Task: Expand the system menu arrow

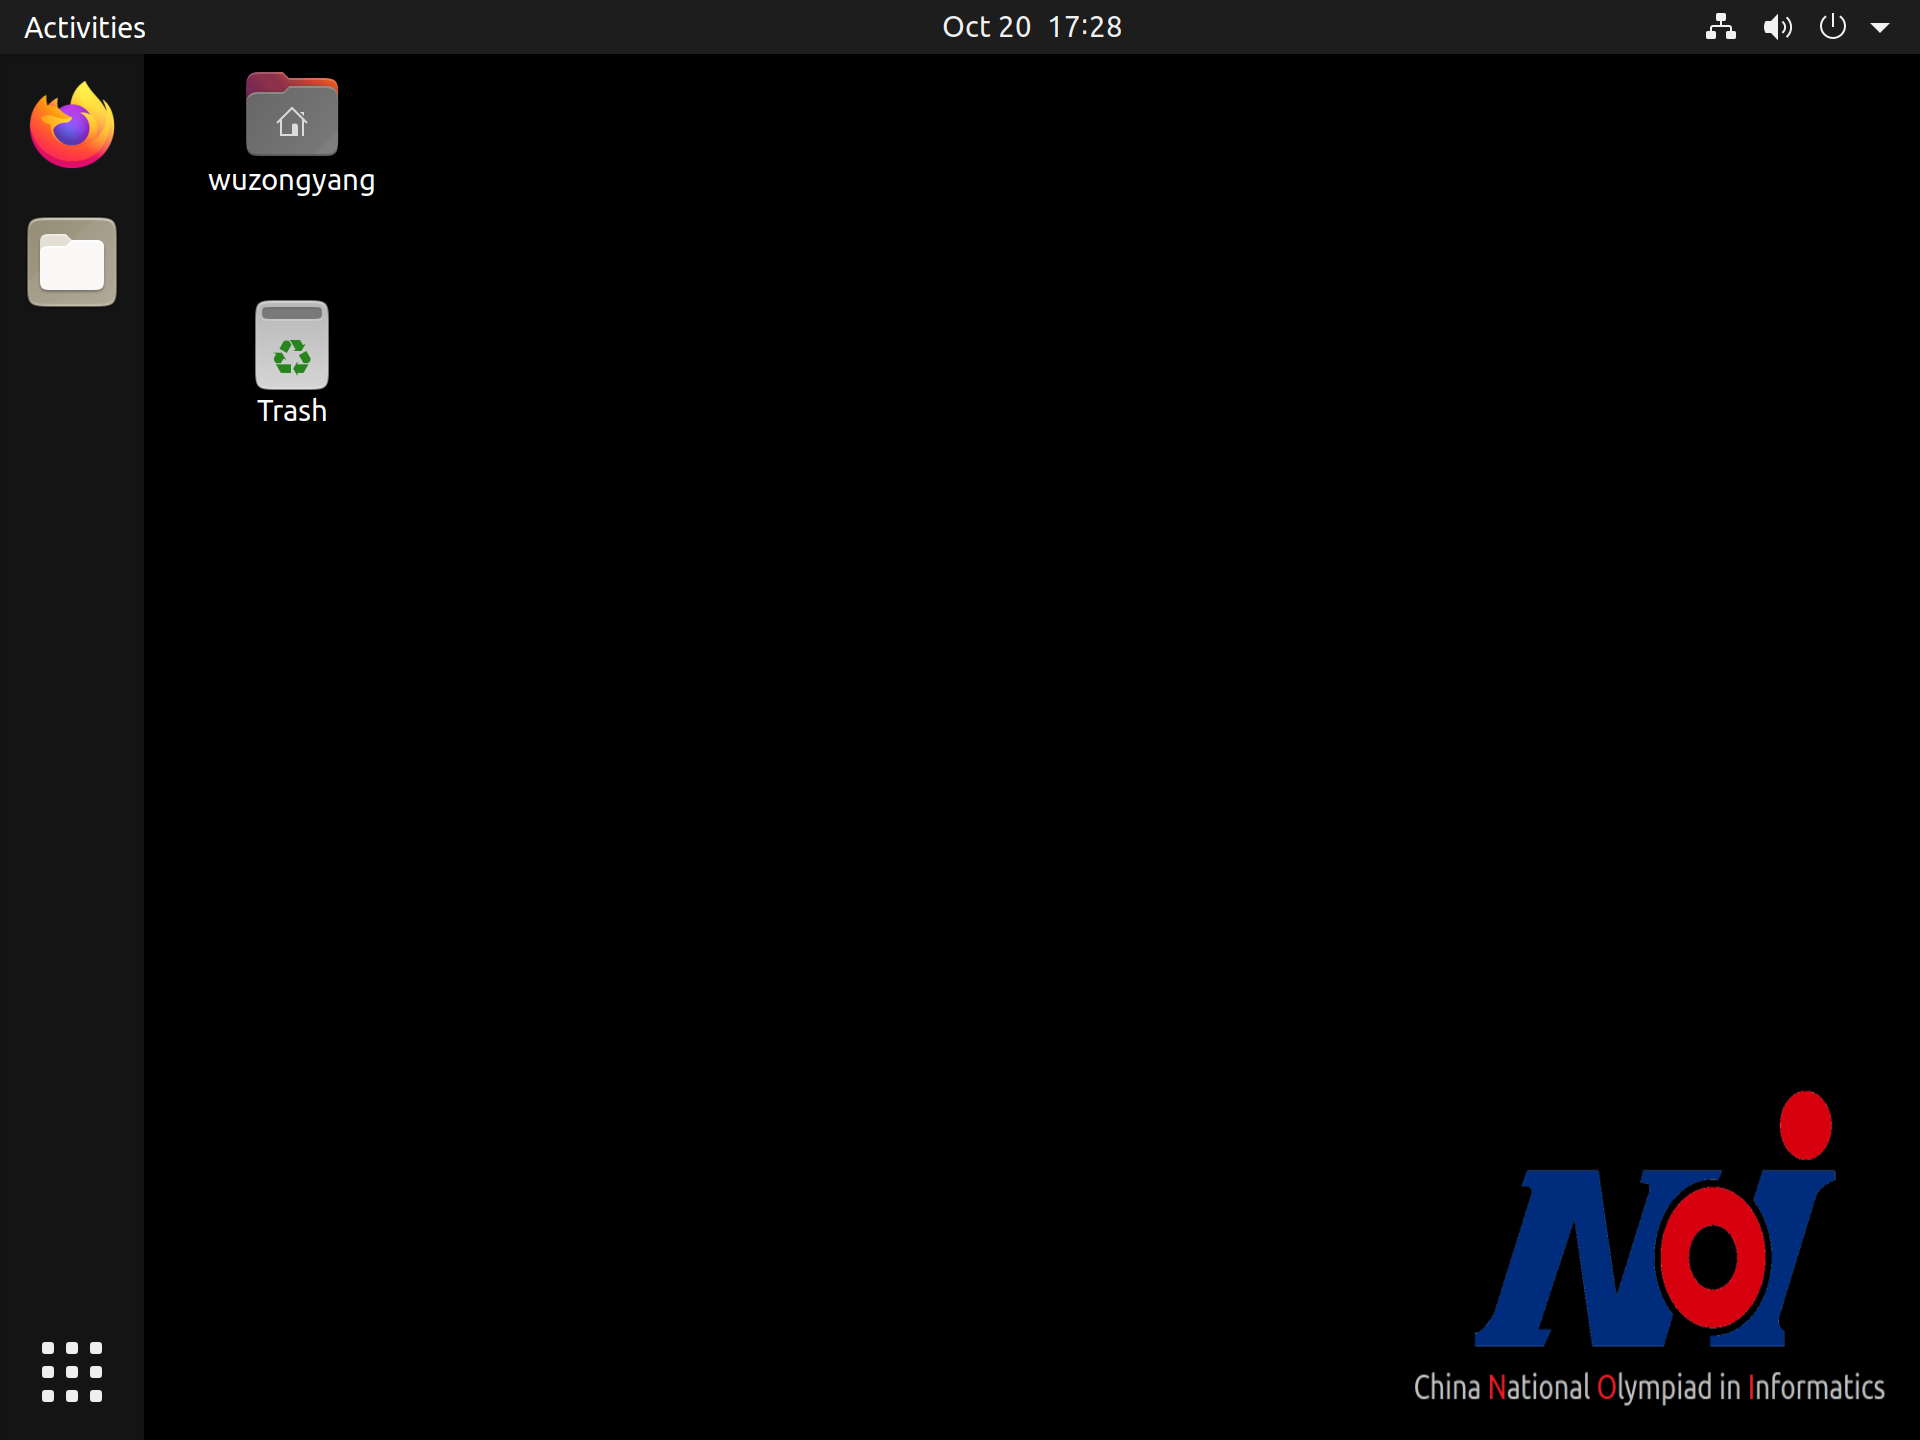Action: point(1880,28)
